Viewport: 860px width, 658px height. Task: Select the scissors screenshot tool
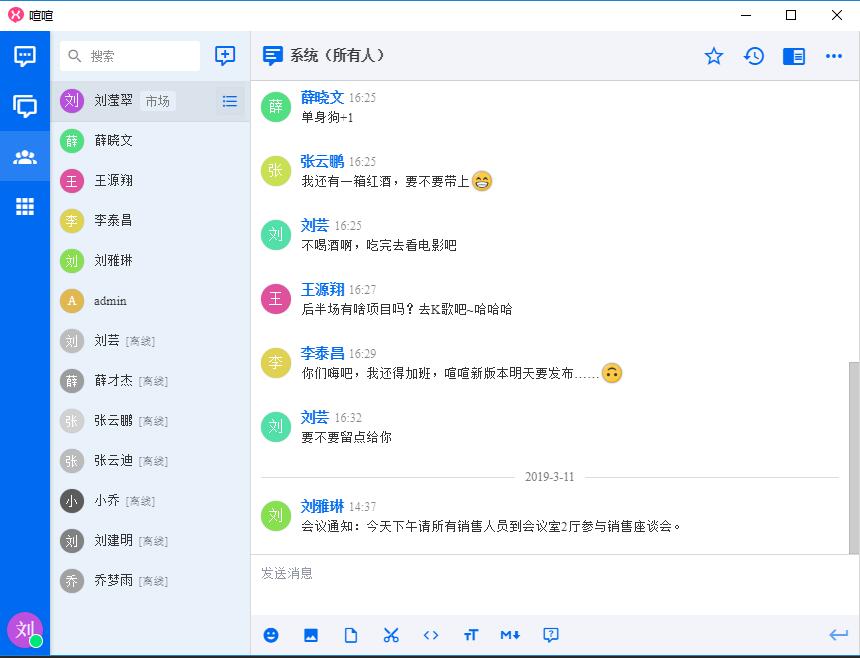[391, 635]
